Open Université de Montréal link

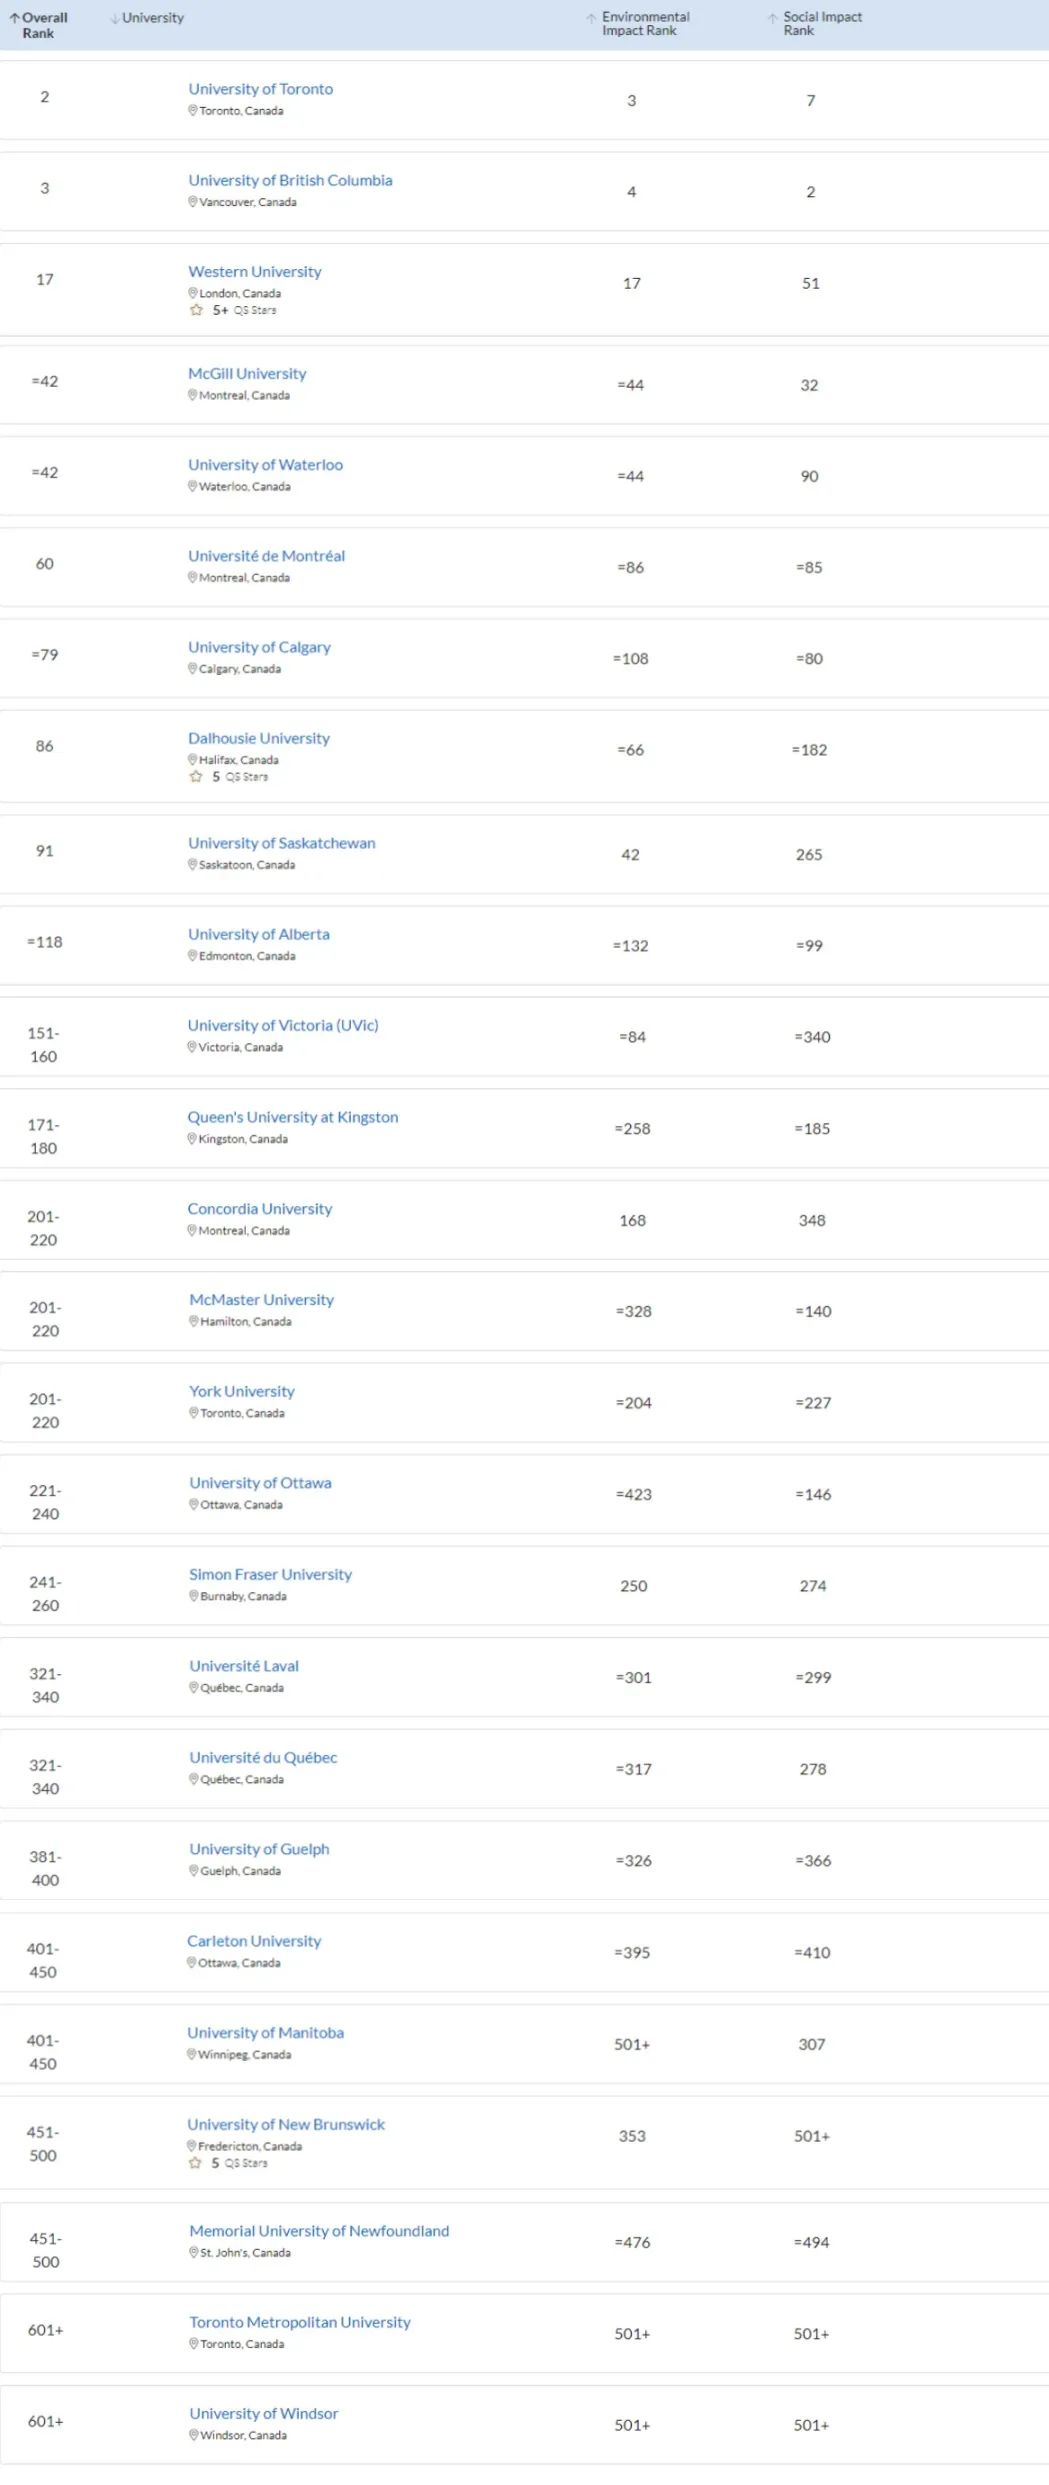point(266,556)
